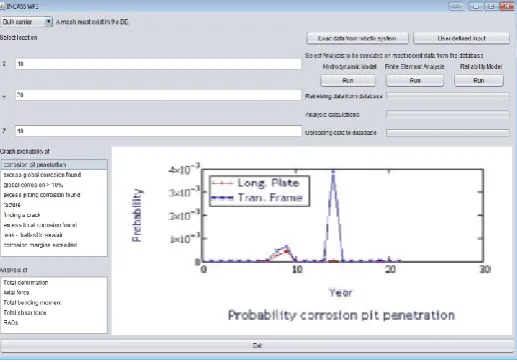The height and width of the screenshot is (362, 517).
Task: Click the Probability corrosion pit penetration chart title
Action: coord(341,315)
